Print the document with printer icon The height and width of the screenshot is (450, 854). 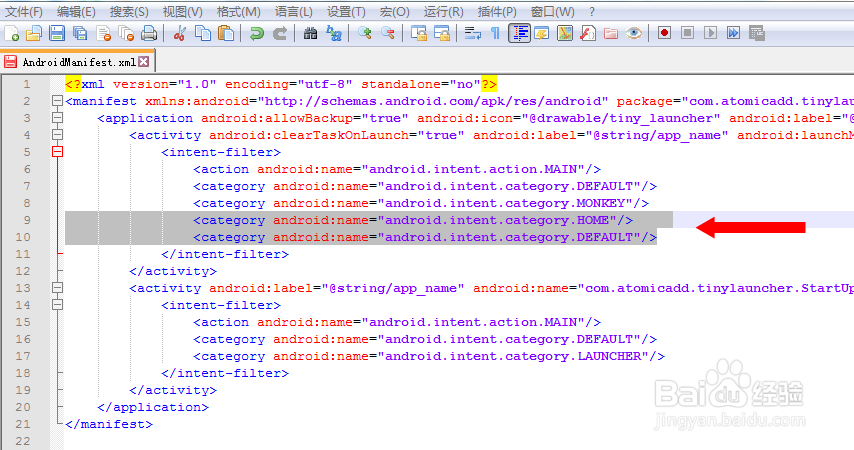(149, 33)
